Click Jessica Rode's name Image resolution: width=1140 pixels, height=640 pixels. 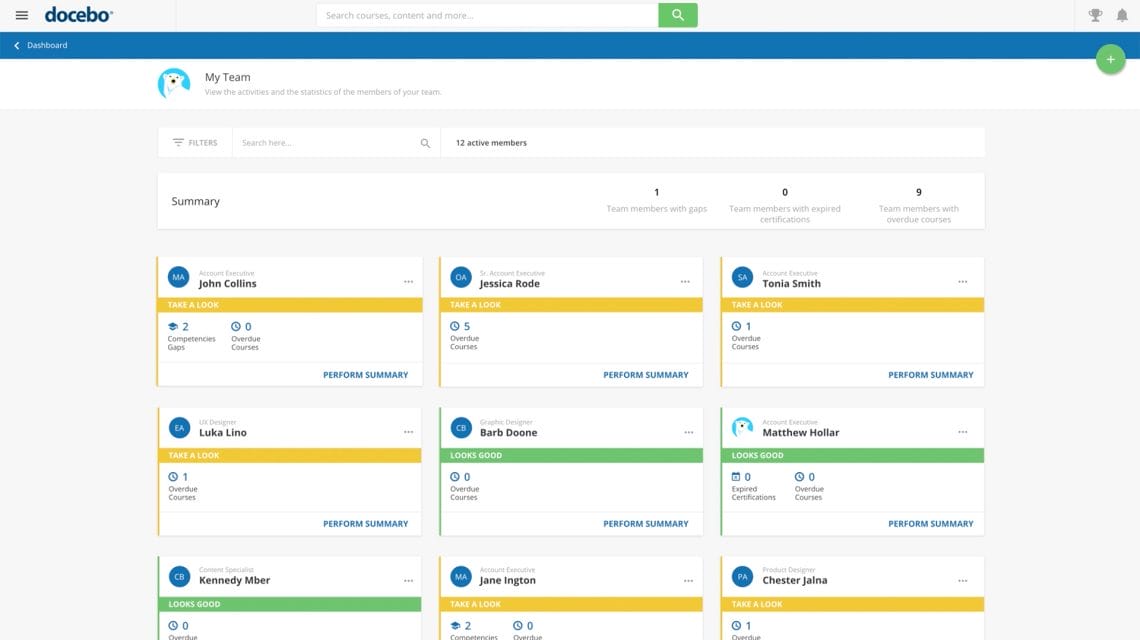pyautogui.click(x=510, y=284)
